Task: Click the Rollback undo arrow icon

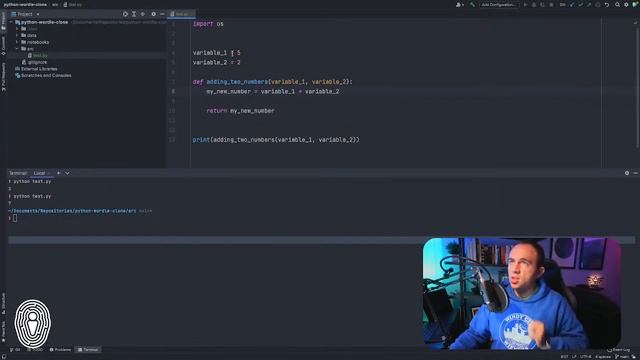Action: [x=607, y=5]
